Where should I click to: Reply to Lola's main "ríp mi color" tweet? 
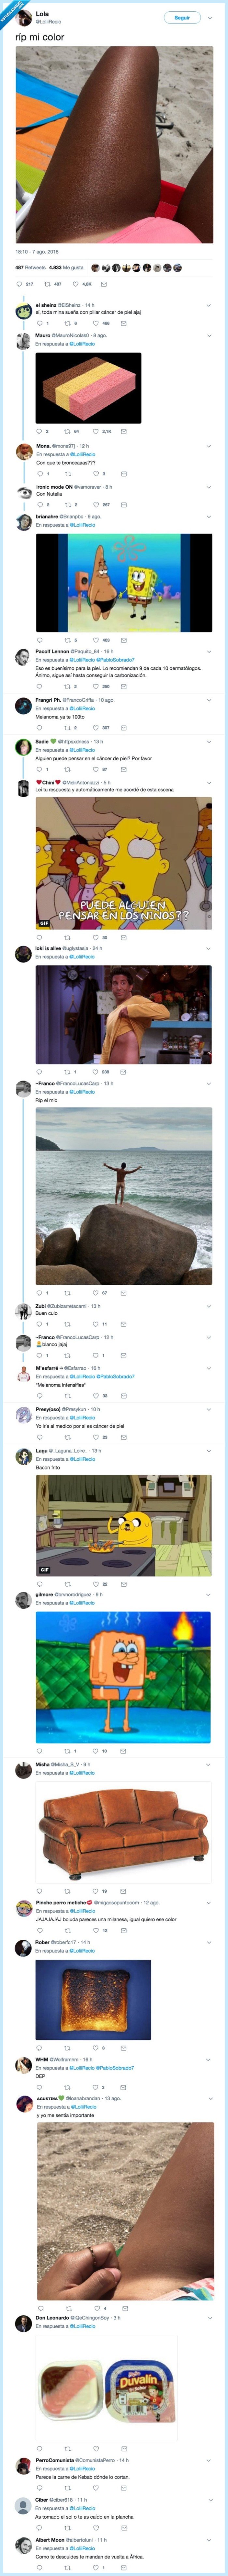click(19, 284)
